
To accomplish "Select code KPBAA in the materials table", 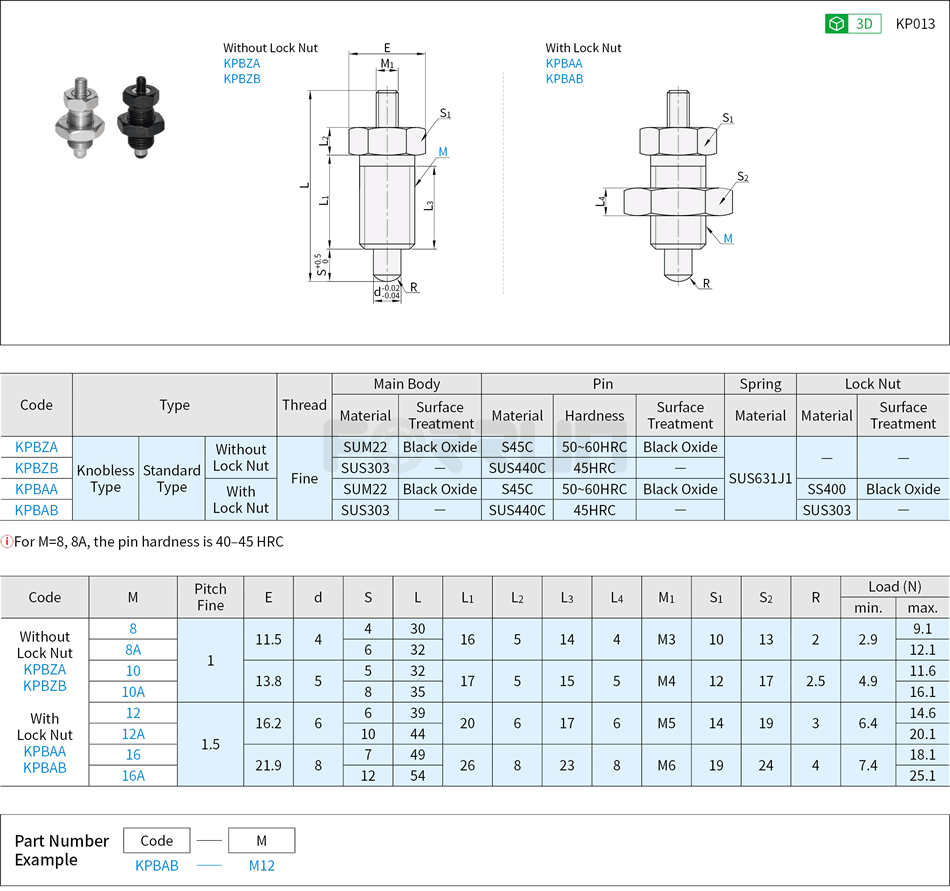I will pos(36,489).
